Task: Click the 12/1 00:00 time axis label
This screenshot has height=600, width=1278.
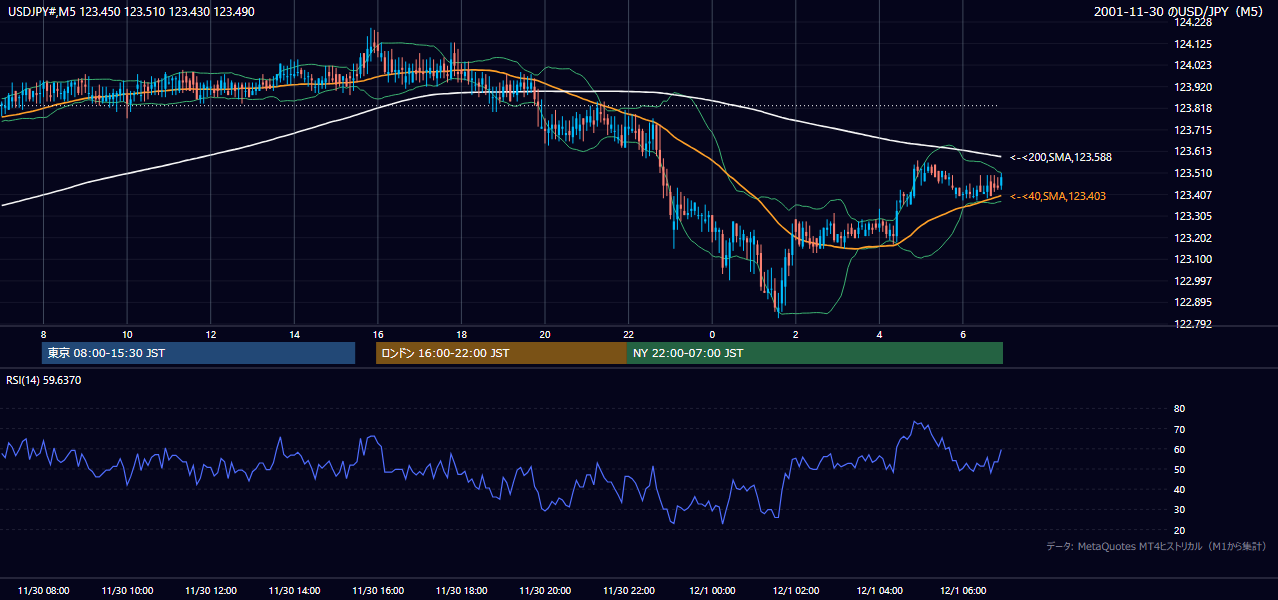Action: pos(712,591)
